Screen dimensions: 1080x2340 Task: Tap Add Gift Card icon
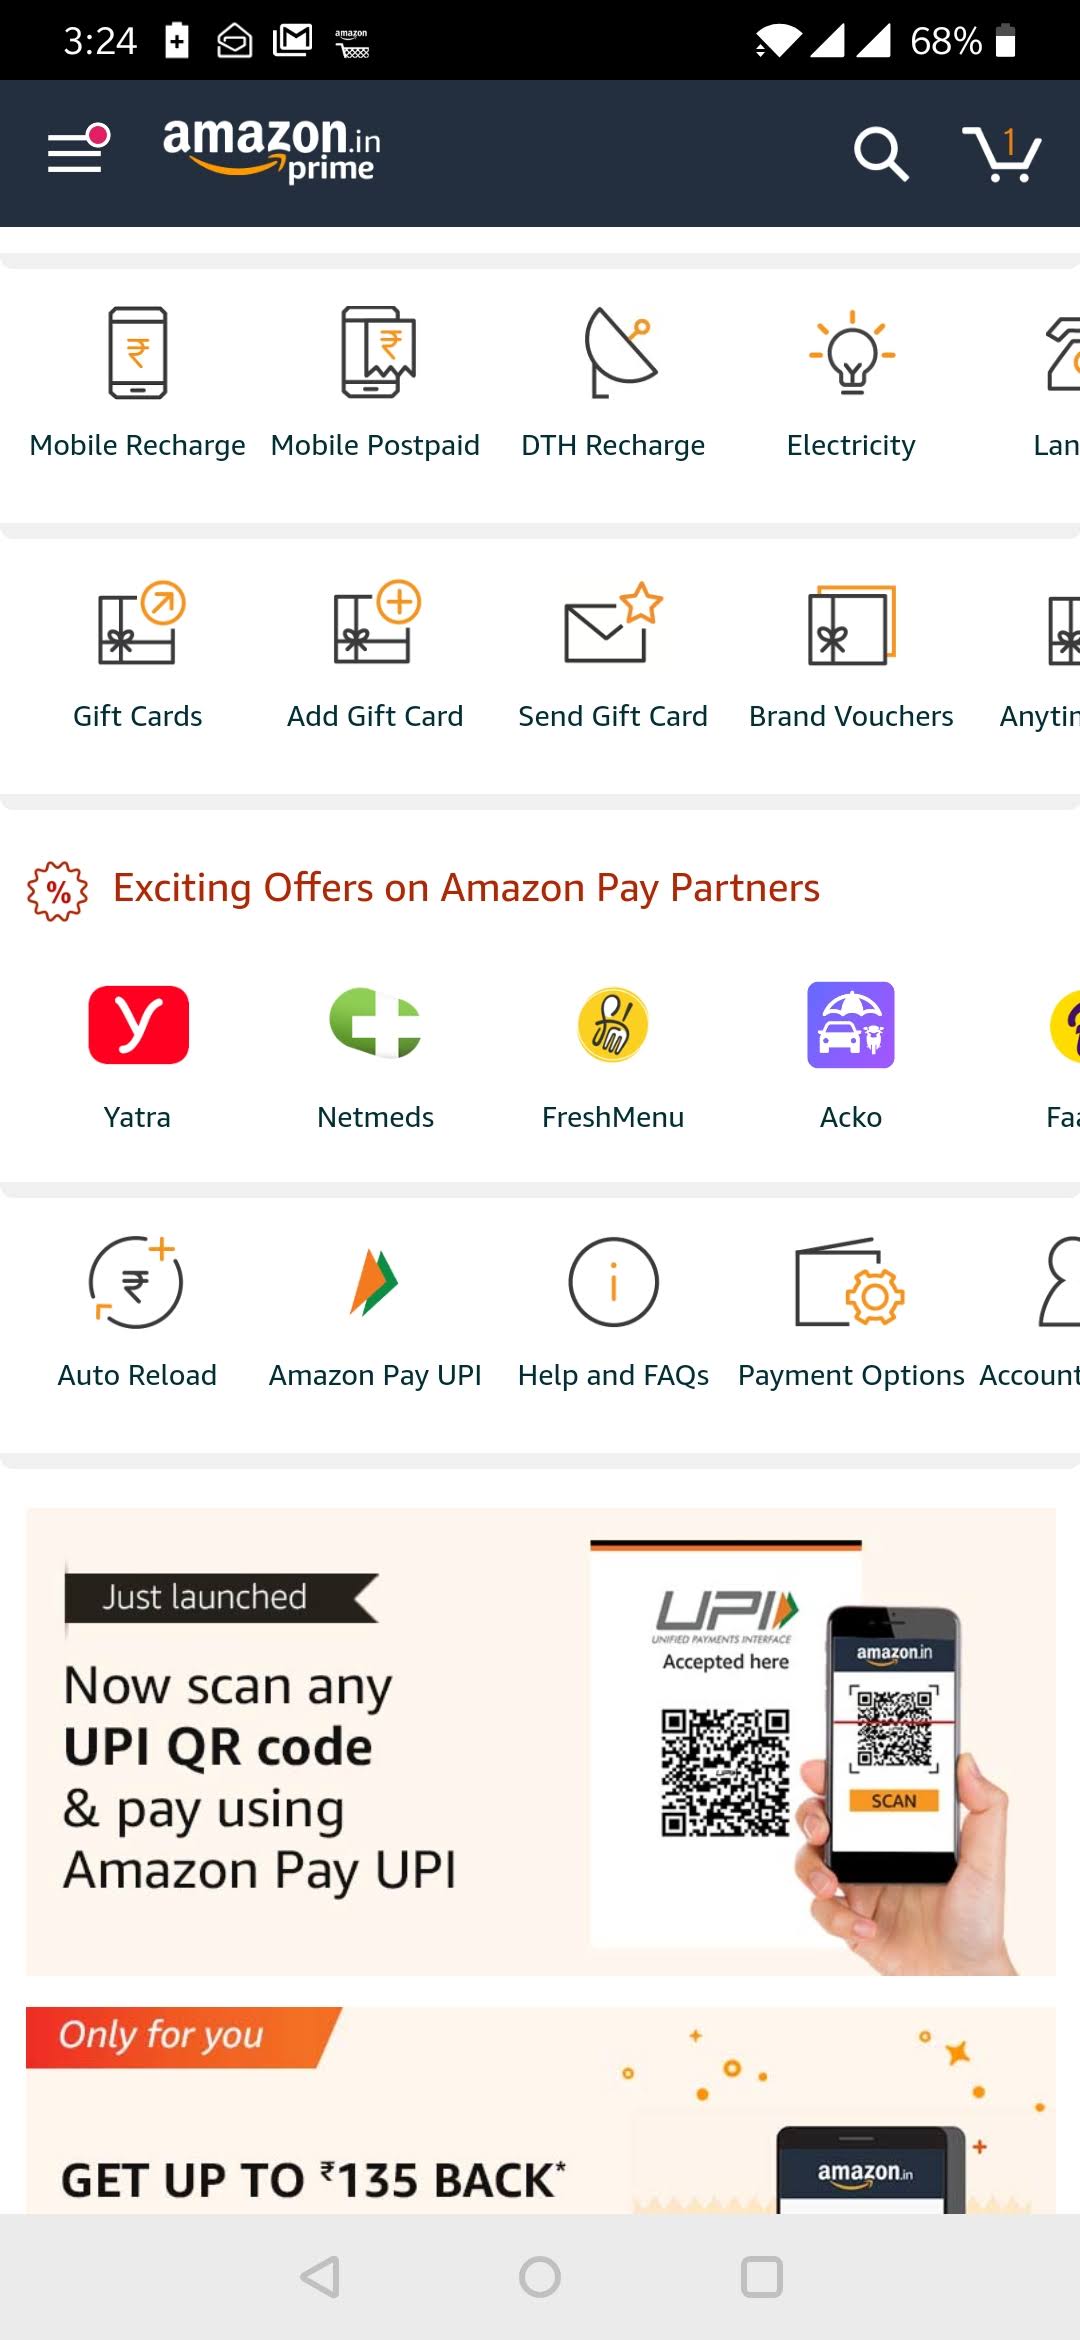[378, 622]
